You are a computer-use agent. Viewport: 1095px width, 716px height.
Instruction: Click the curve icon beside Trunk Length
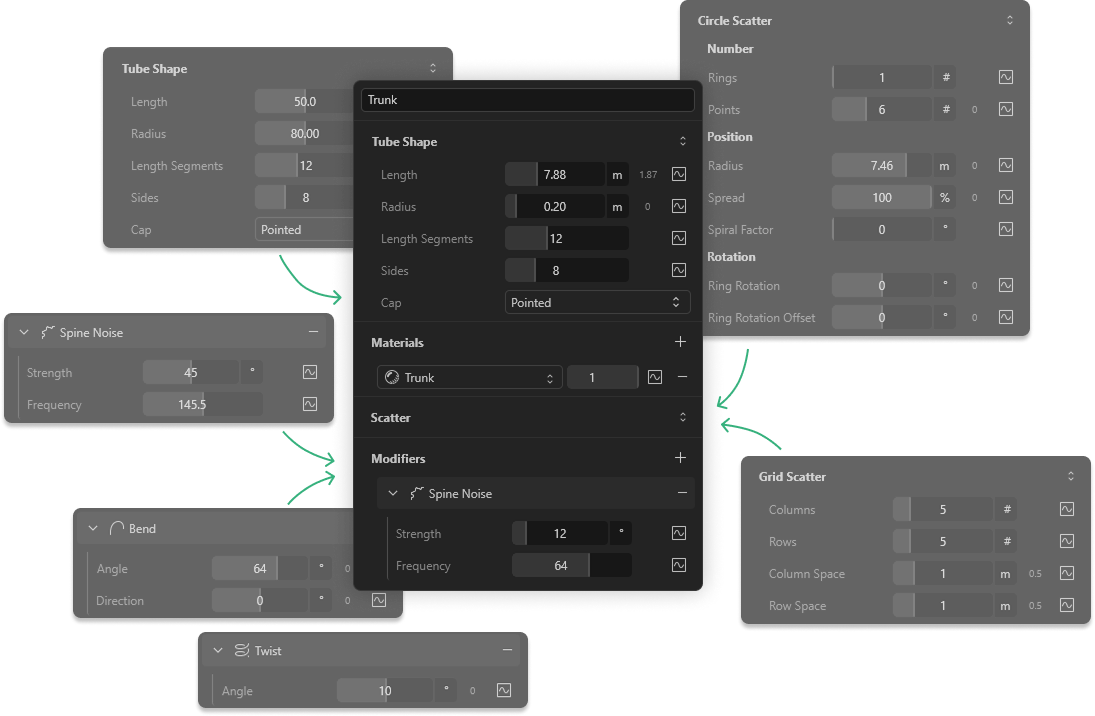[x=679, y=174]
